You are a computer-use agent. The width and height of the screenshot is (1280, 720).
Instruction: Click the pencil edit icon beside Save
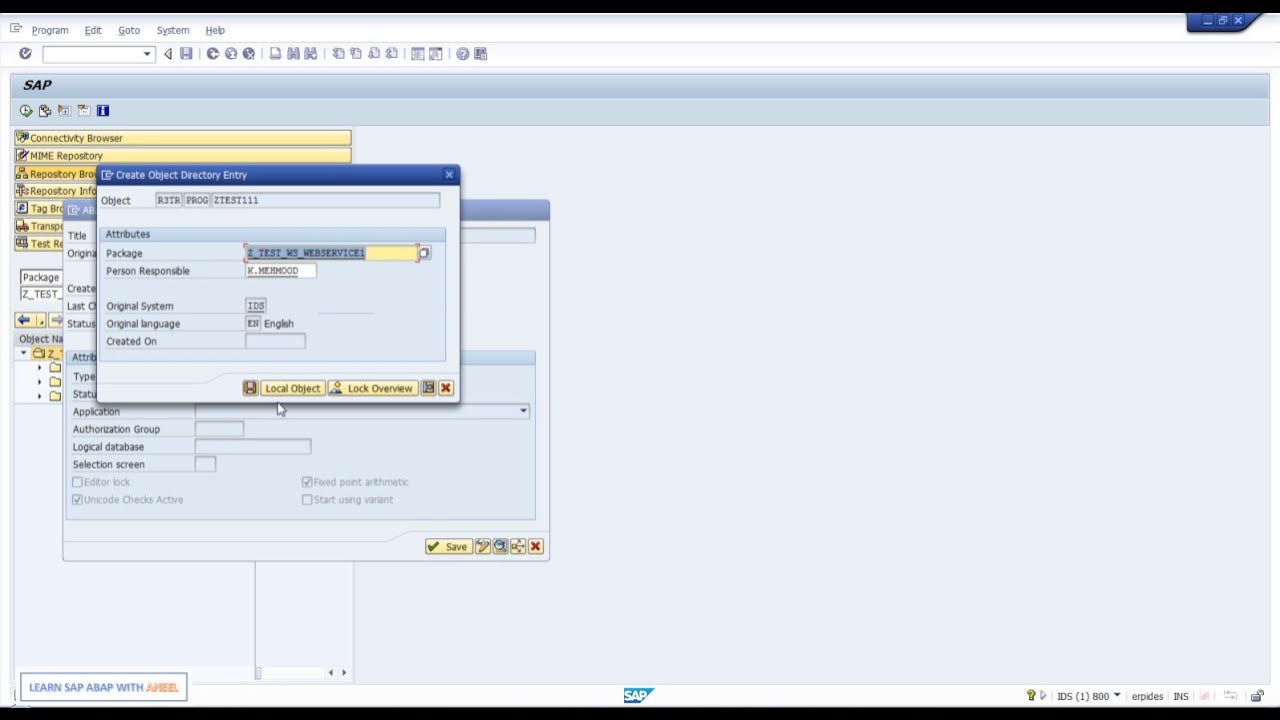point(483,546)
